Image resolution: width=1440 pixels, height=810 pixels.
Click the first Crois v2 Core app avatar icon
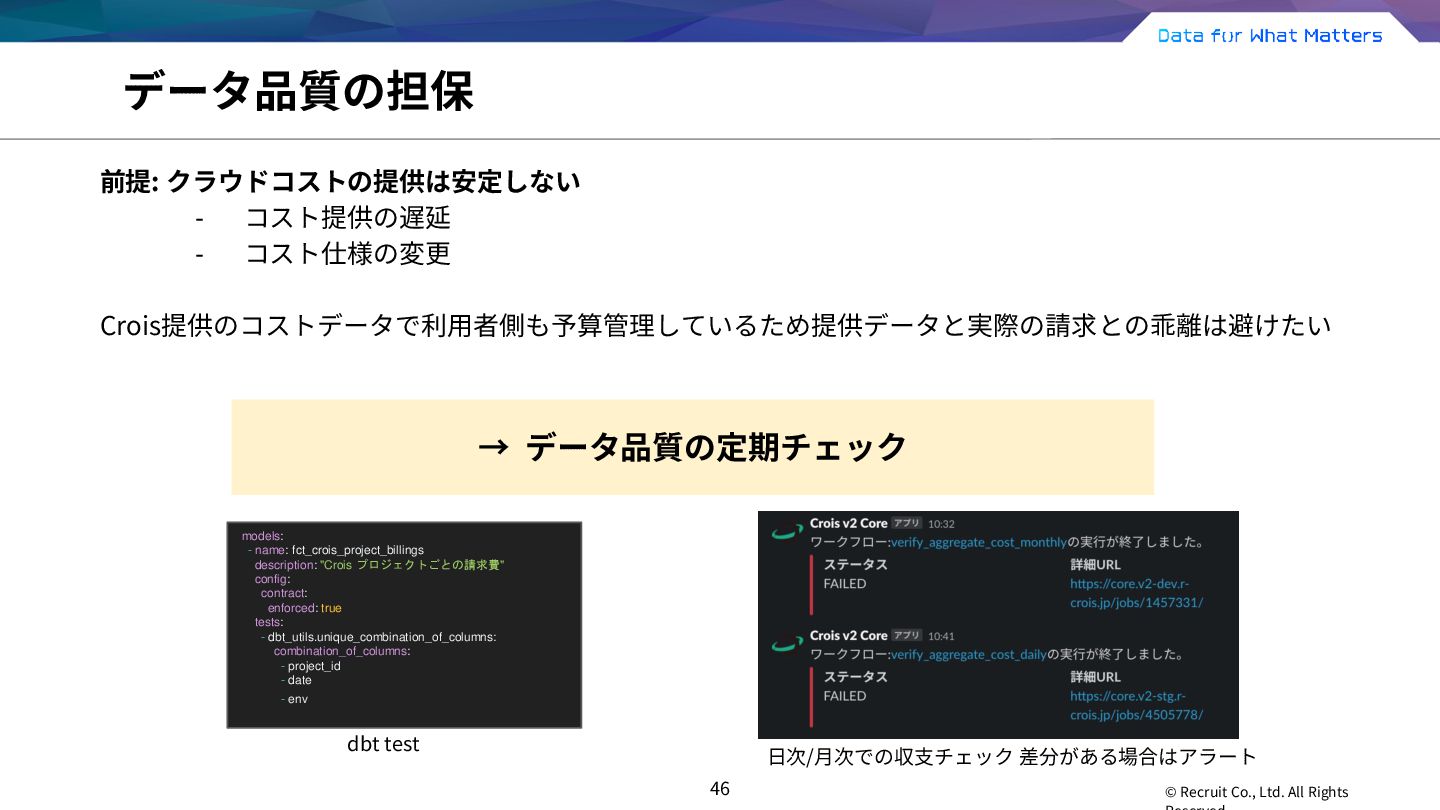tap(788, 531)
